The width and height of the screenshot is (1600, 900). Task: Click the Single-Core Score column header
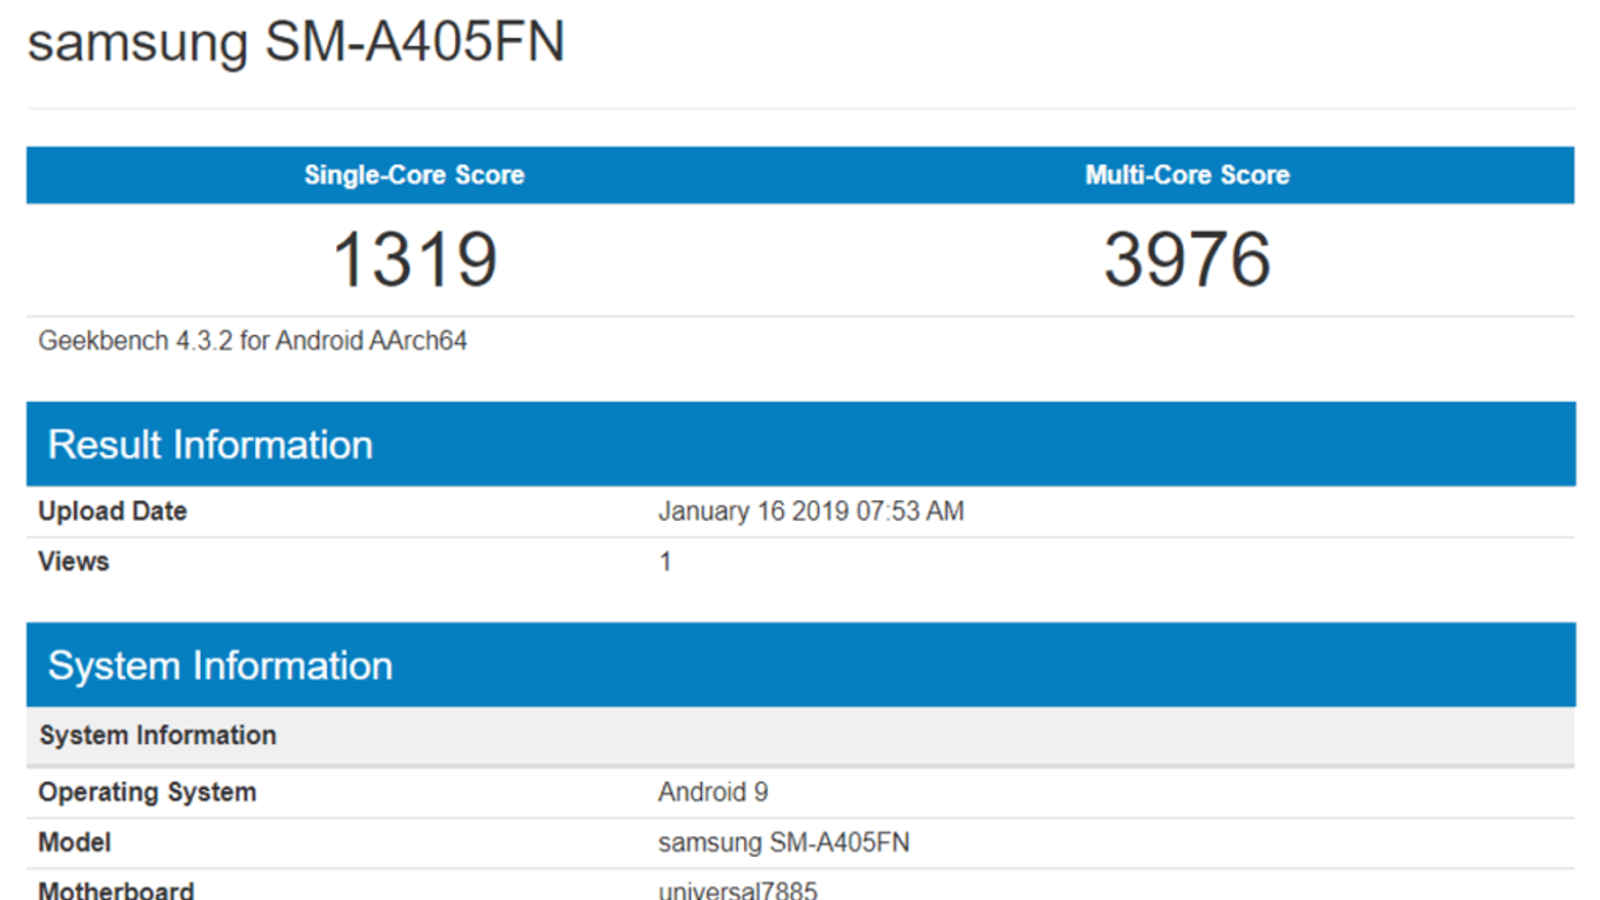click(x=414, y=175)
